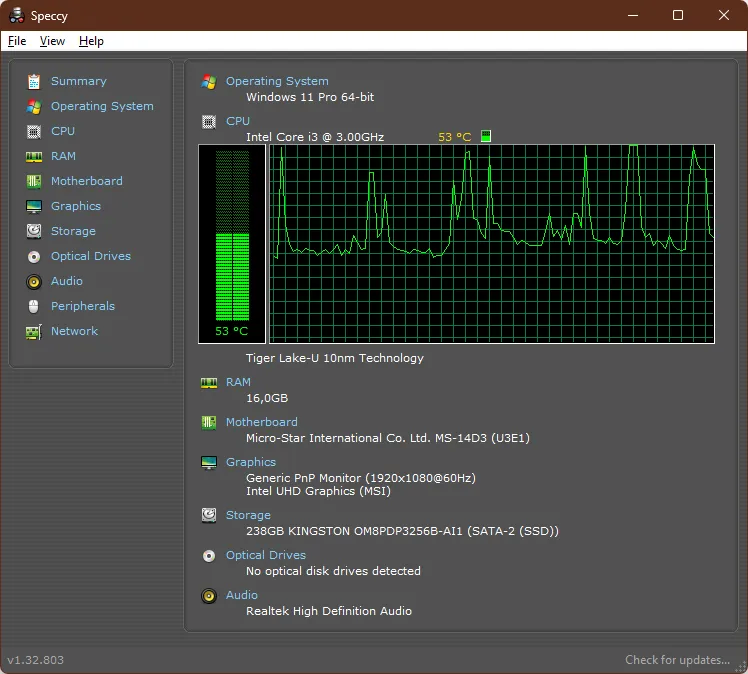Click the green CPU temperature status indicator
Screen dimensions: 748x674
[x=486, y=136]
